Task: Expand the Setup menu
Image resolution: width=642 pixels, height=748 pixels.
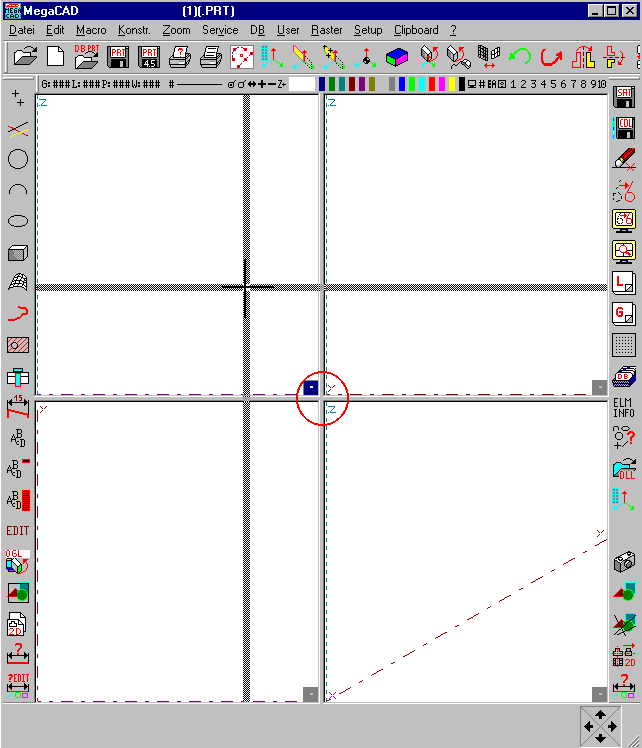Action: coord(368,30)
